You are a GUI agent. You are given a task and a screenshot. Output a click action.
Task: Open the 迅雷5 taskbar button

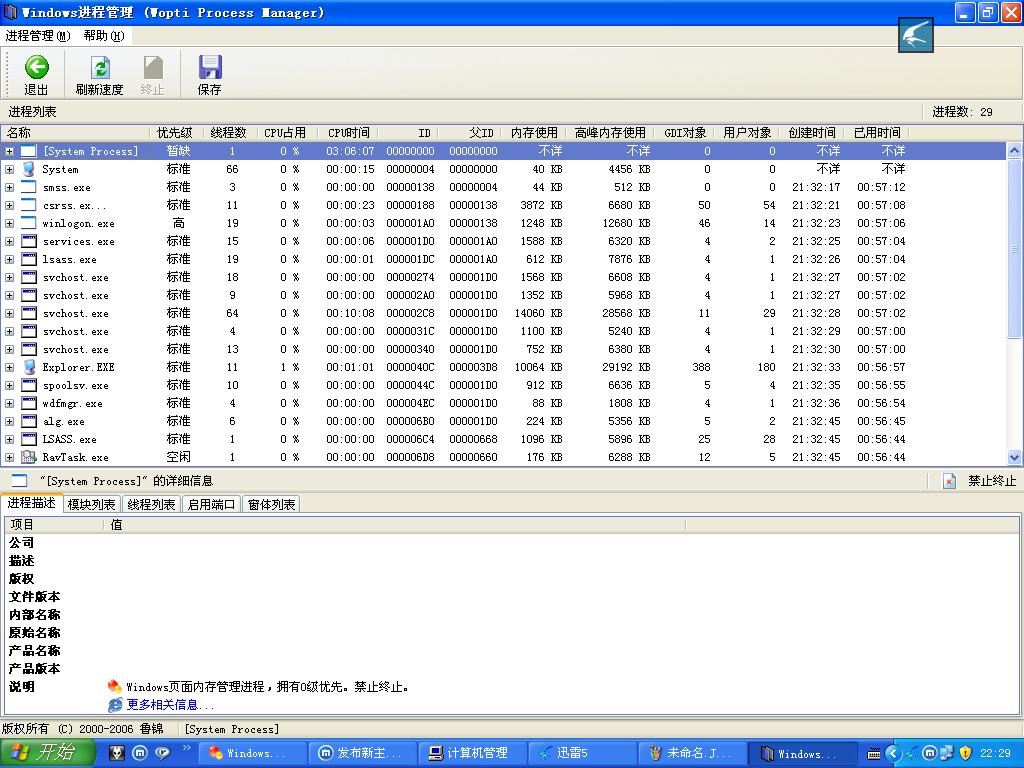[x=581, y=753]
